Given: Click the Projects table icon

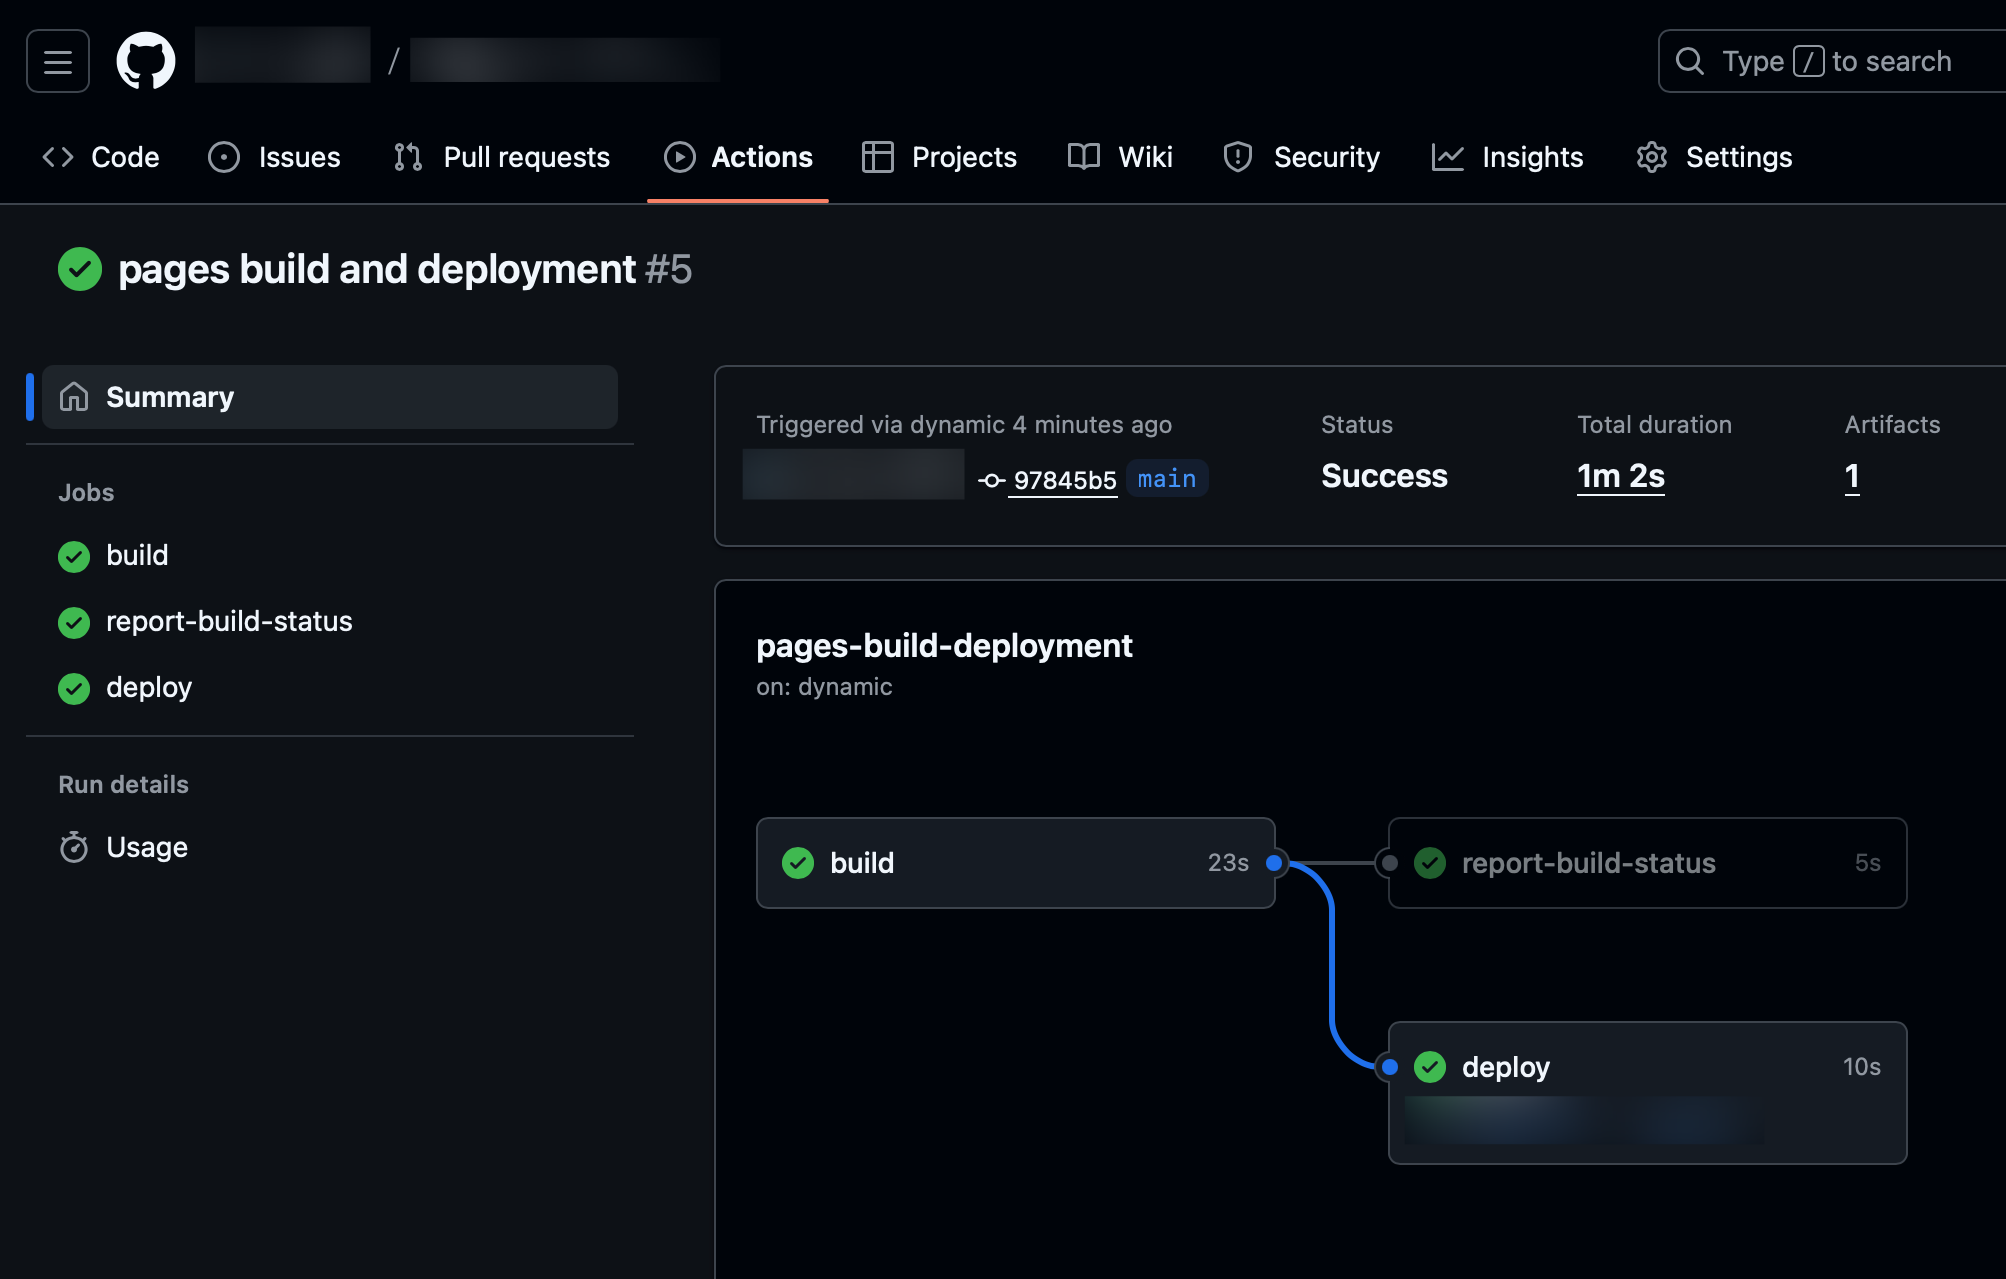Looking at the screenshot, I should pos(878,157).
